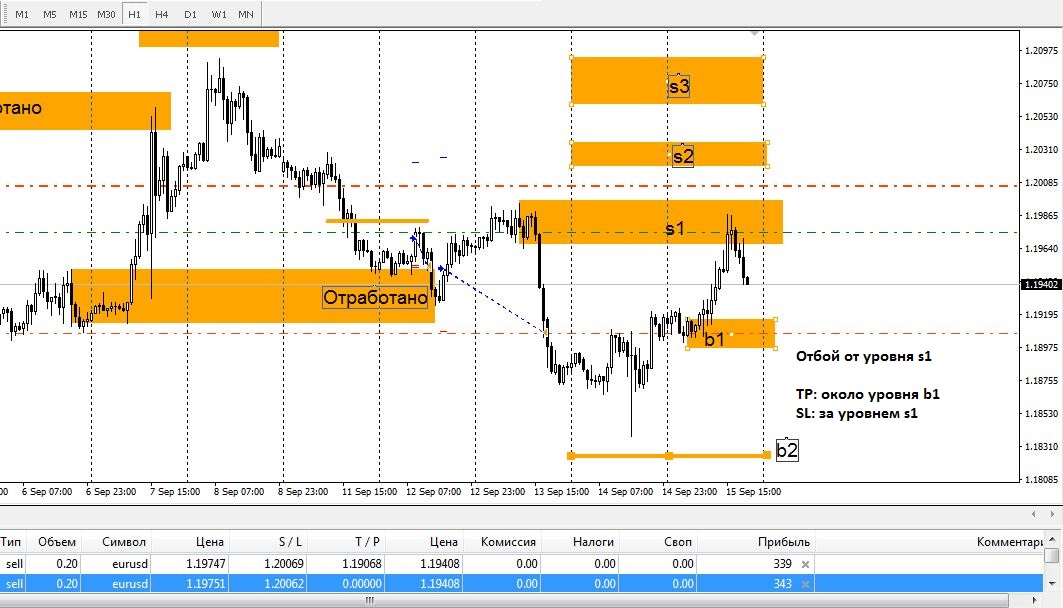This screenshot has width=1063, height=608.
Task: Sort trades by Тип column header
Action: pyautogui.click(x=11, y=542)
